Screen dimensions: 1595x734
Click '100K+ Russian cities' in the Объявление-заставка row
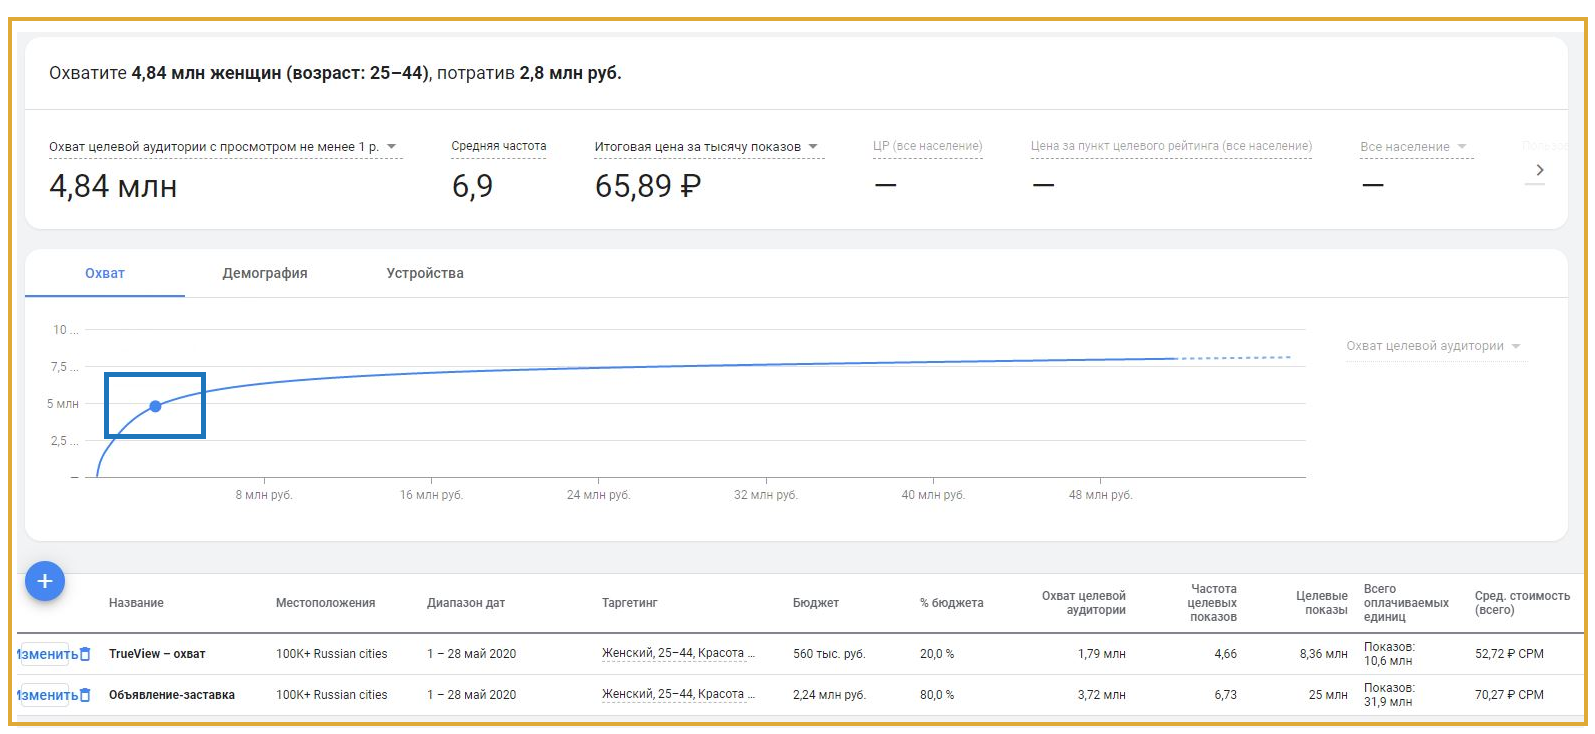click(x=332, y=695)
